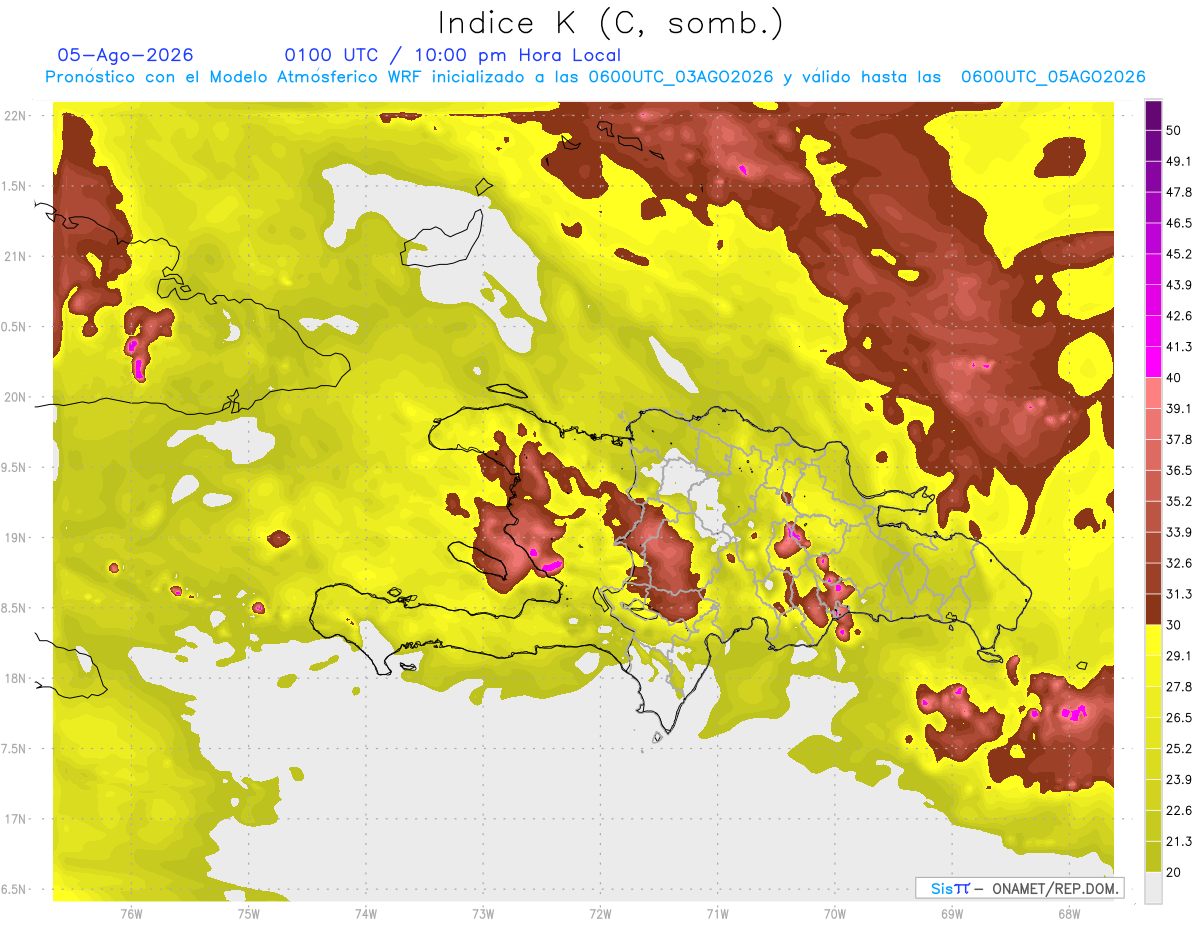
Task: Click the colorbar value '20'
Action: tap(1174, 873)
